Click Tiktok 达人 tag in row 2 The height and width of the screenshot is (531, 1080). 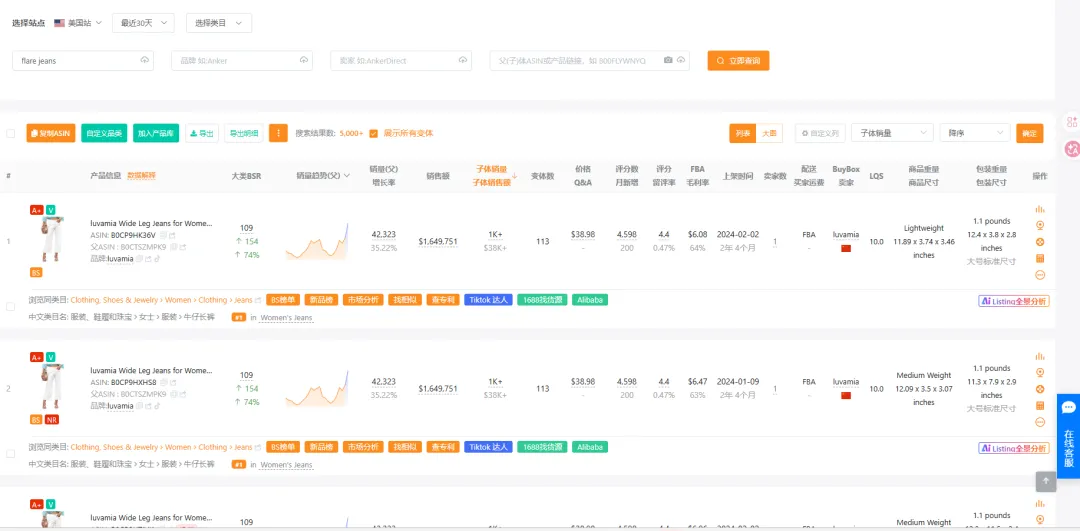[488, 448]
